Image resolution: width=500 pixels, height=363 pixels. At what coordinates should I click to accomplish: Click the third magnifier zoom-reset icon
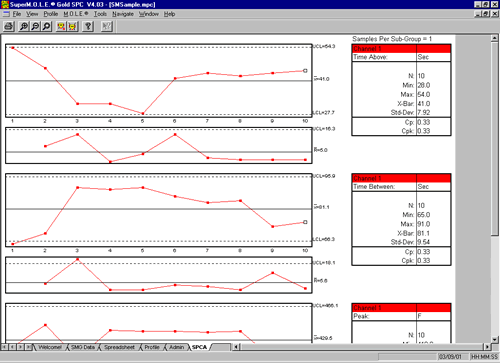[x=47, y=26]
